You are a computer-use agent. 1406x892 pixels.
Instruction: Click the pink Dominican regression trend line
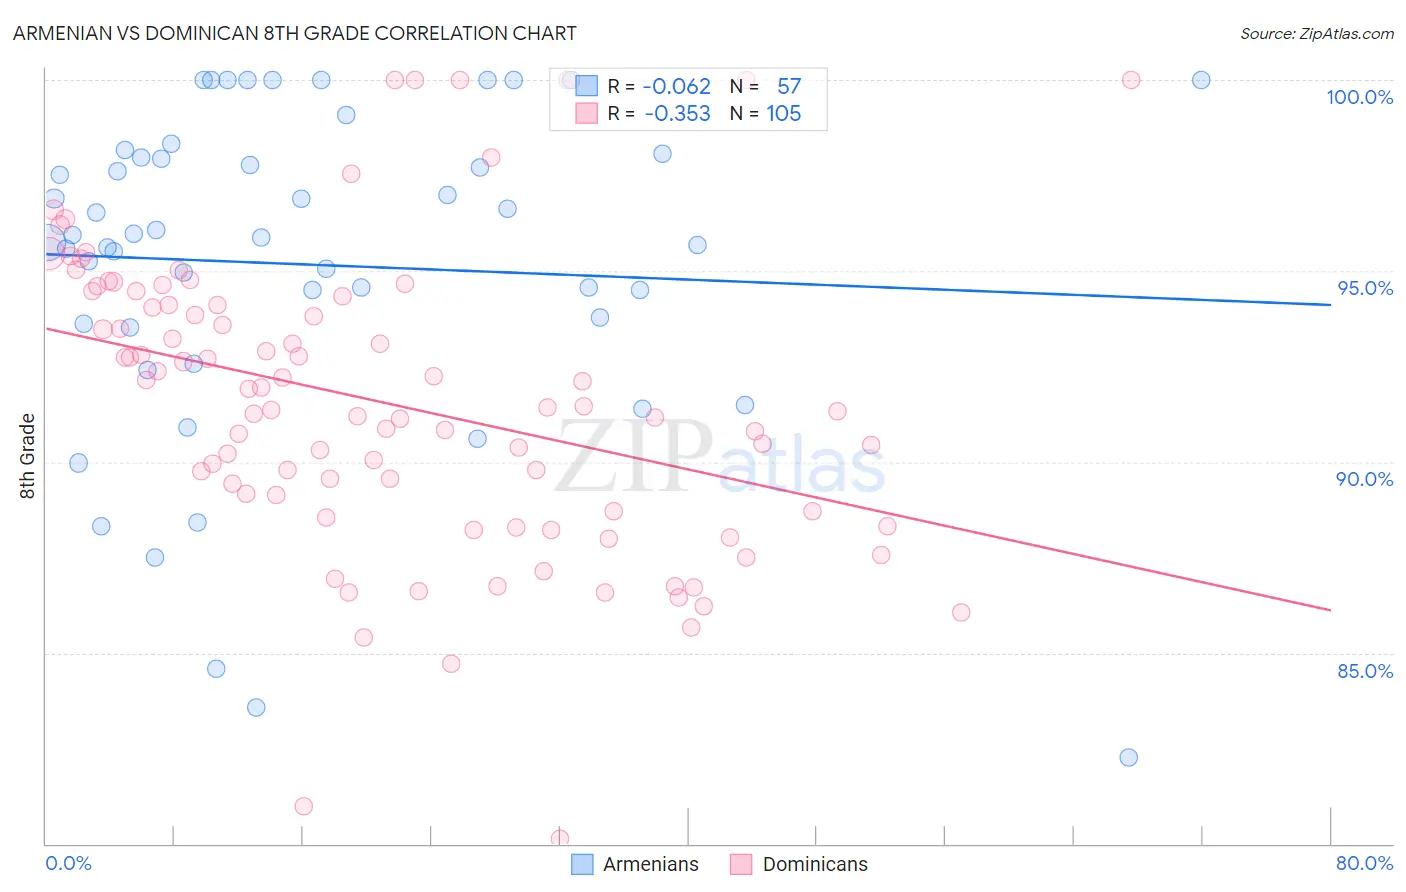pyautogui.click(x=687, y=468)
